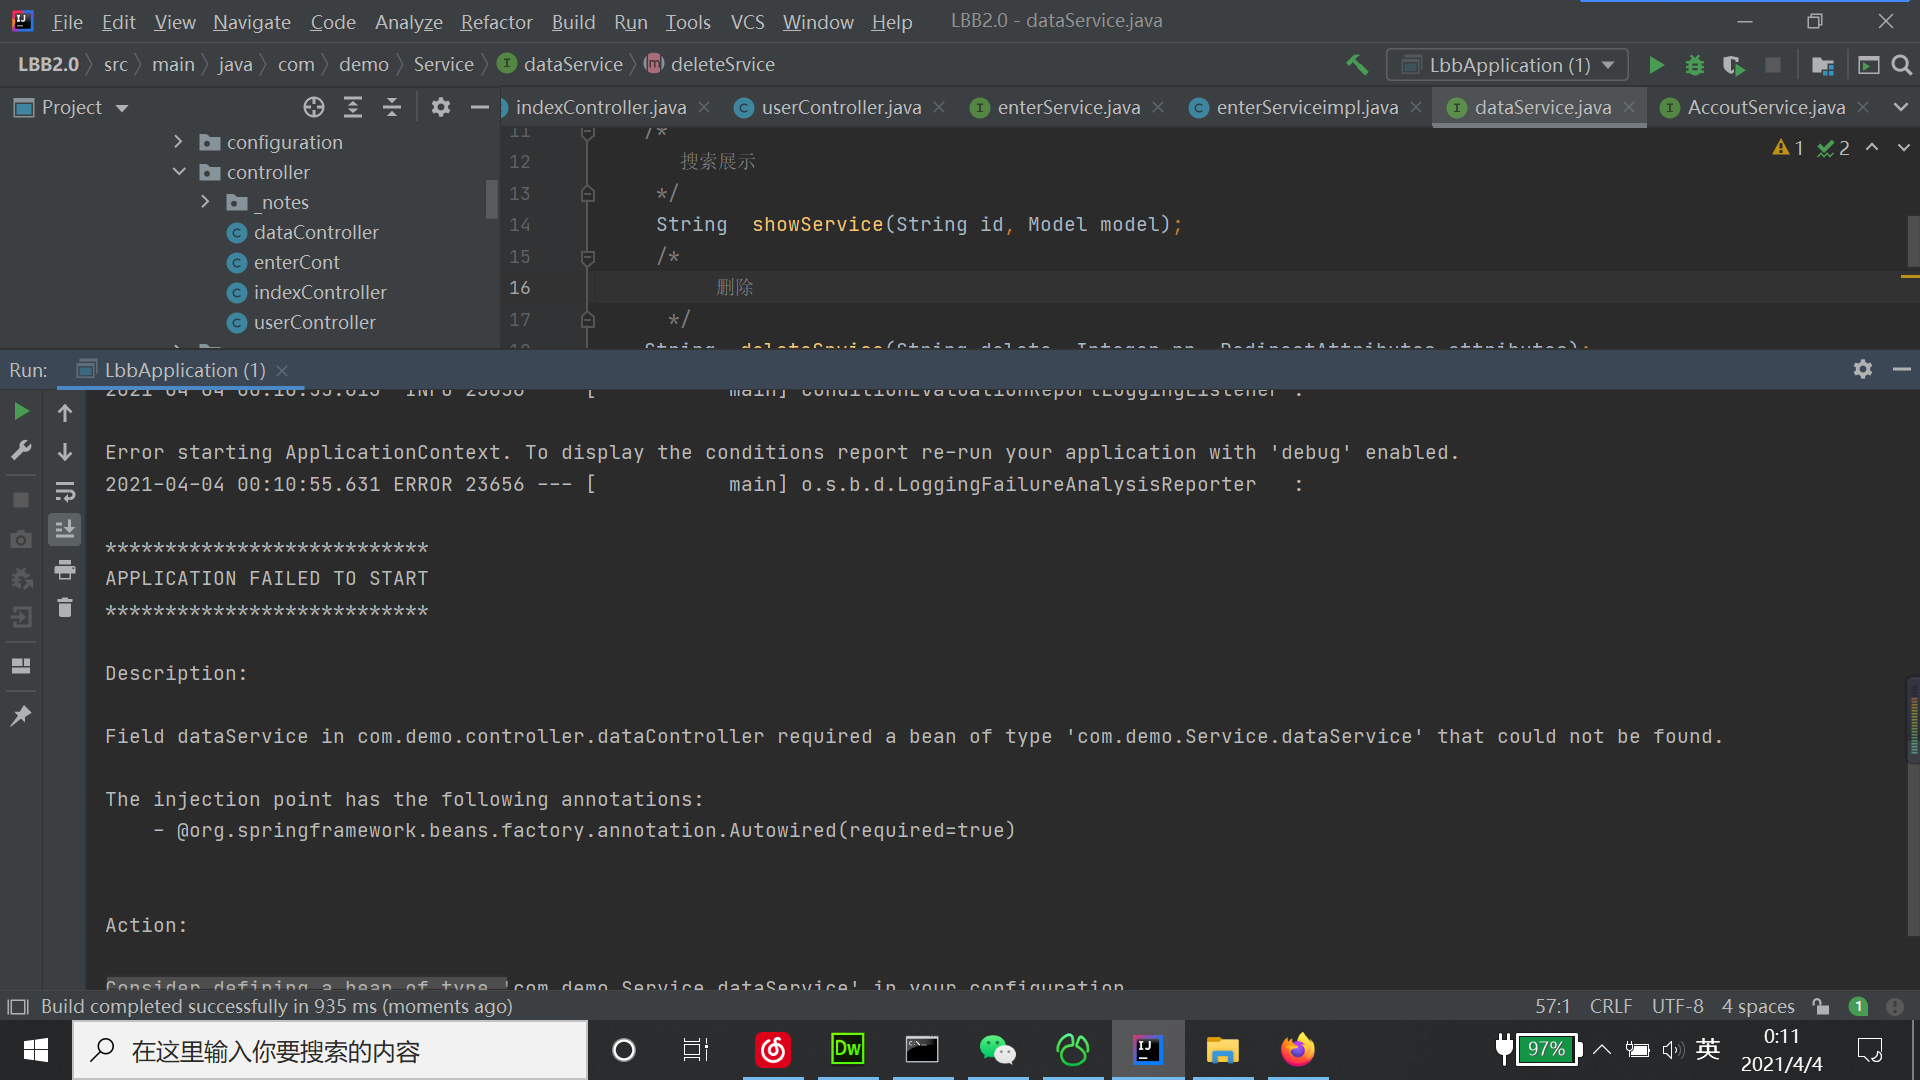Toggle pin tab in the Run panel
1920x1080 pixels.
pos(21,716)
